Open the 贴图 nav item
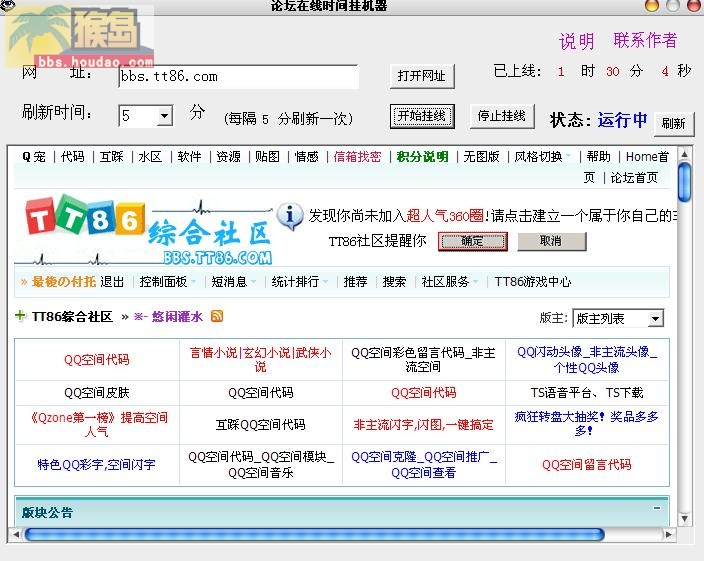 267,157
